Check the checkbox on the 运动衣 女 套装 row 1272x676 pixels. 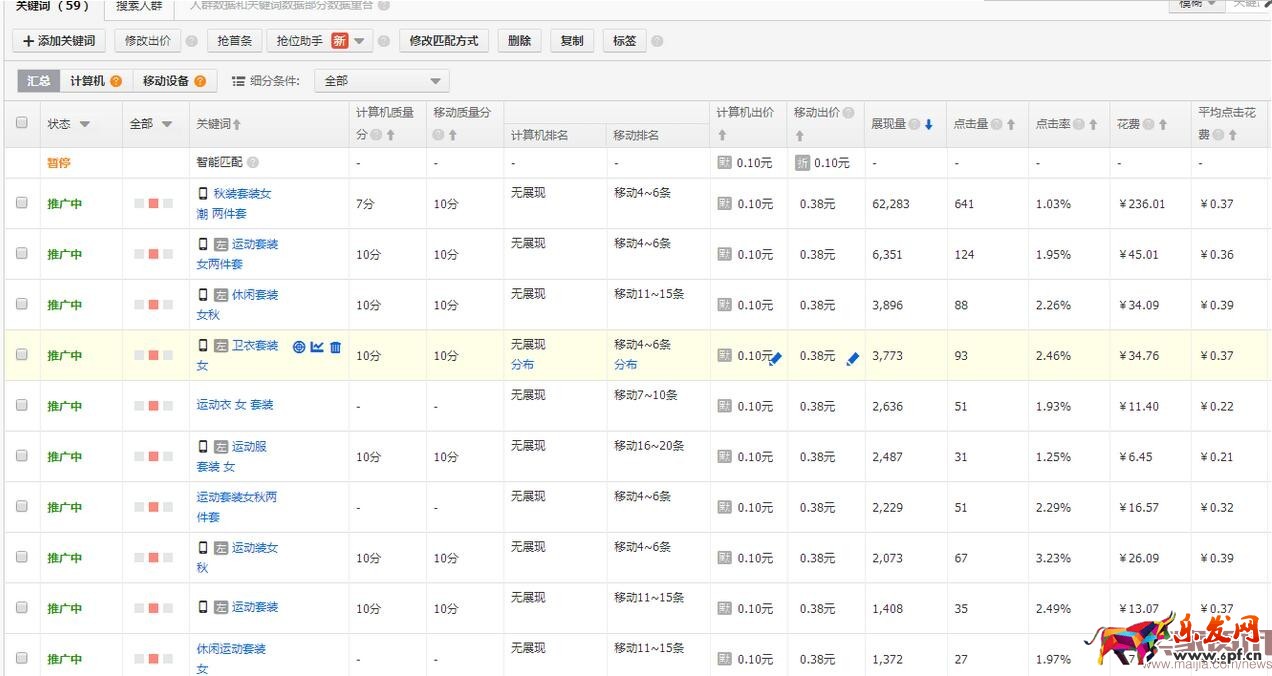click(22, 405)
